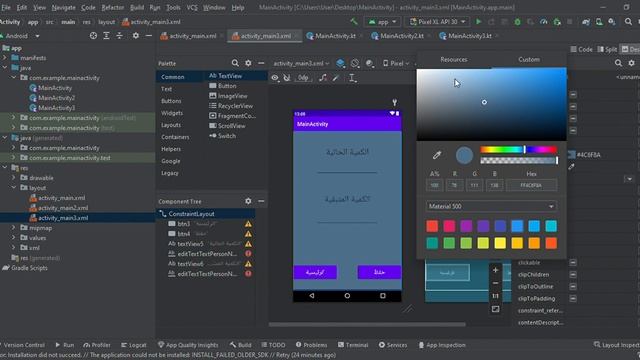Search the Palette with magnifier icon

coord(235,63)
